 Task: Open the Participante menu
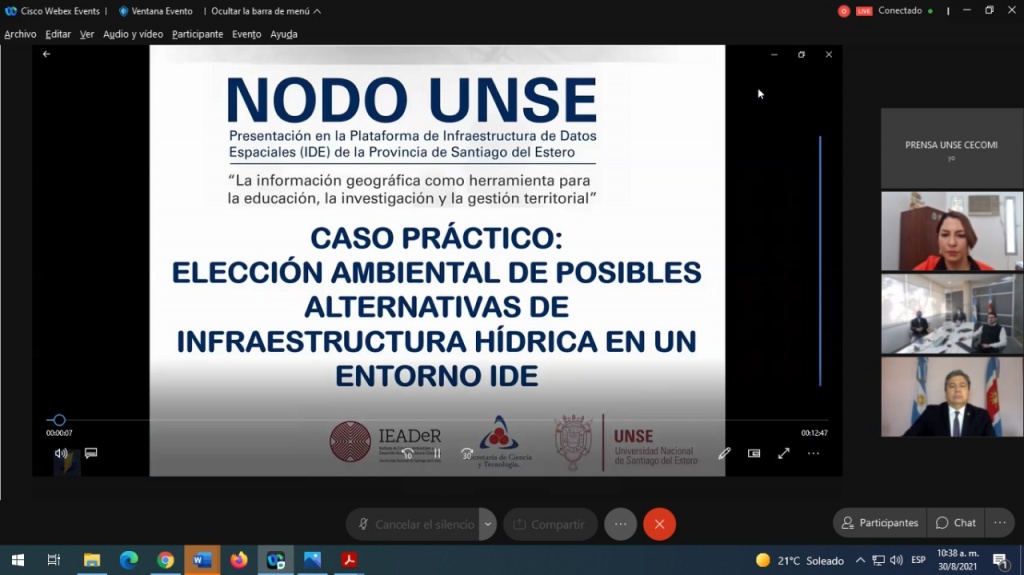(197, 34)
